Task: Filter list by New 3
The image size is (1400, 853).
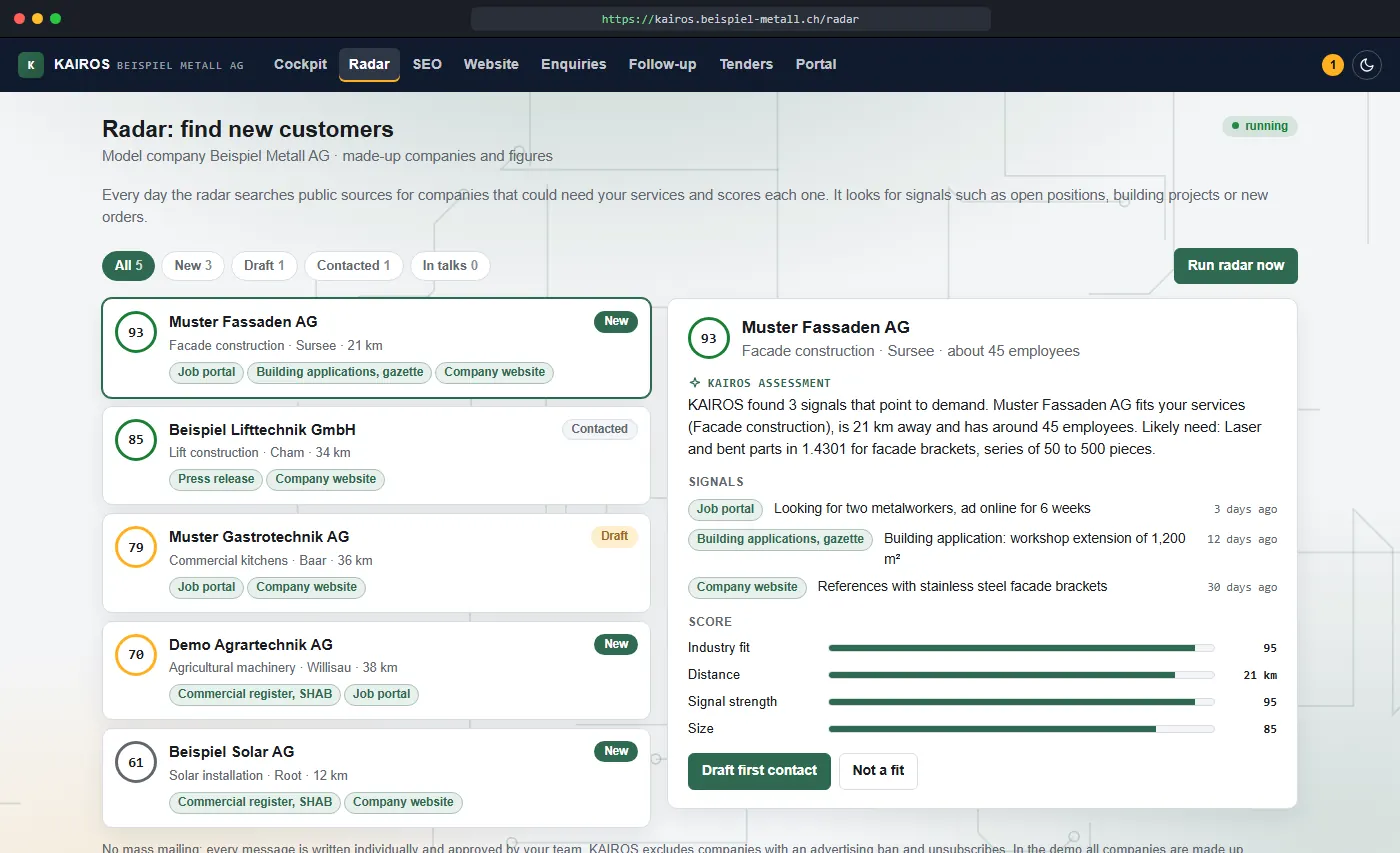Action: pyautogui.click(x=193, y=266)
